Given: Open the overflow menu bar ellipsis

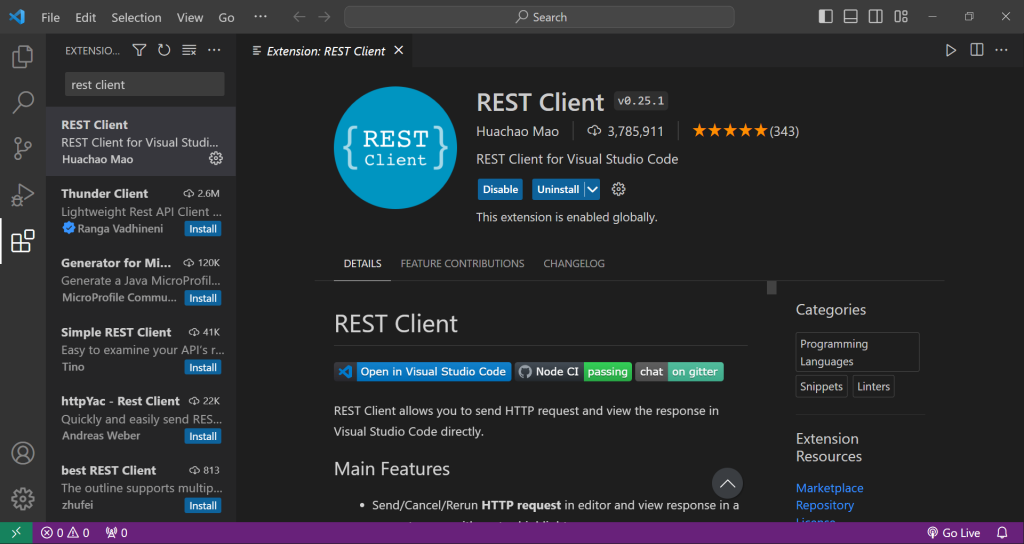Looking at the screenshot, I should pos(260,17).
